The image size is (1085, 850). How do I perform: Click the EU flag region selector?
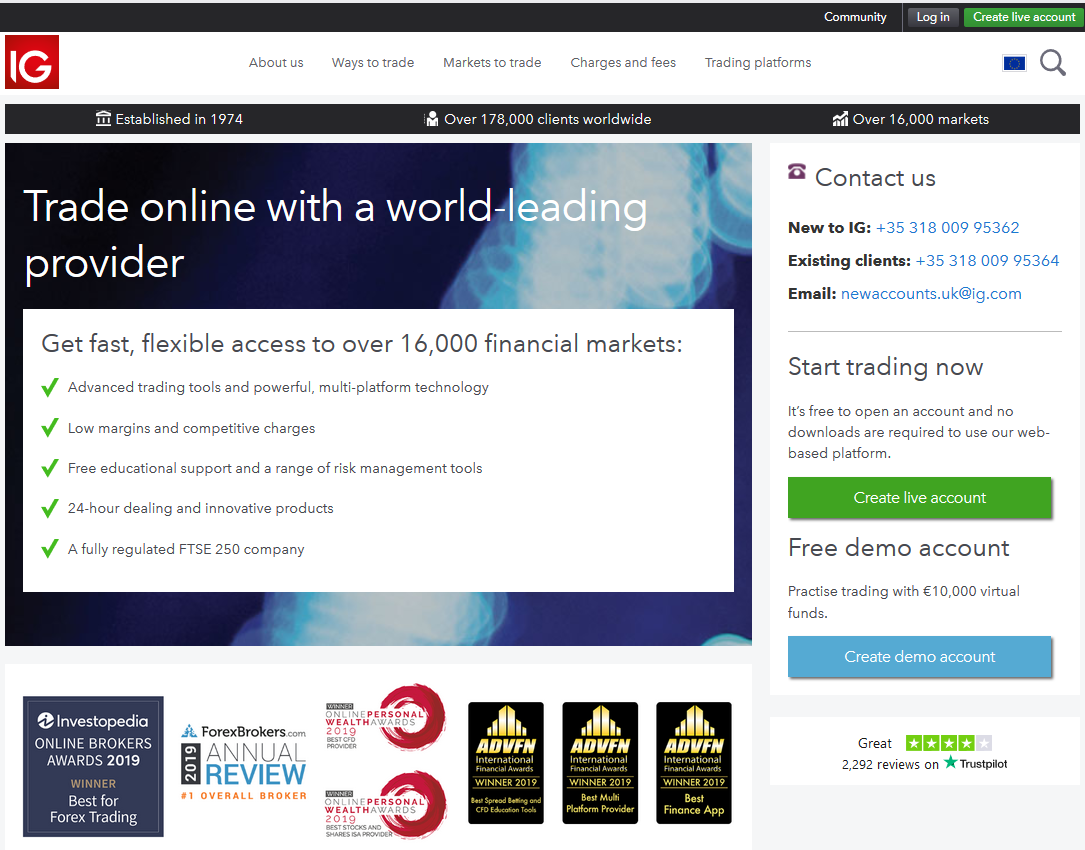pyautogui.click(x=1013, y=63)
